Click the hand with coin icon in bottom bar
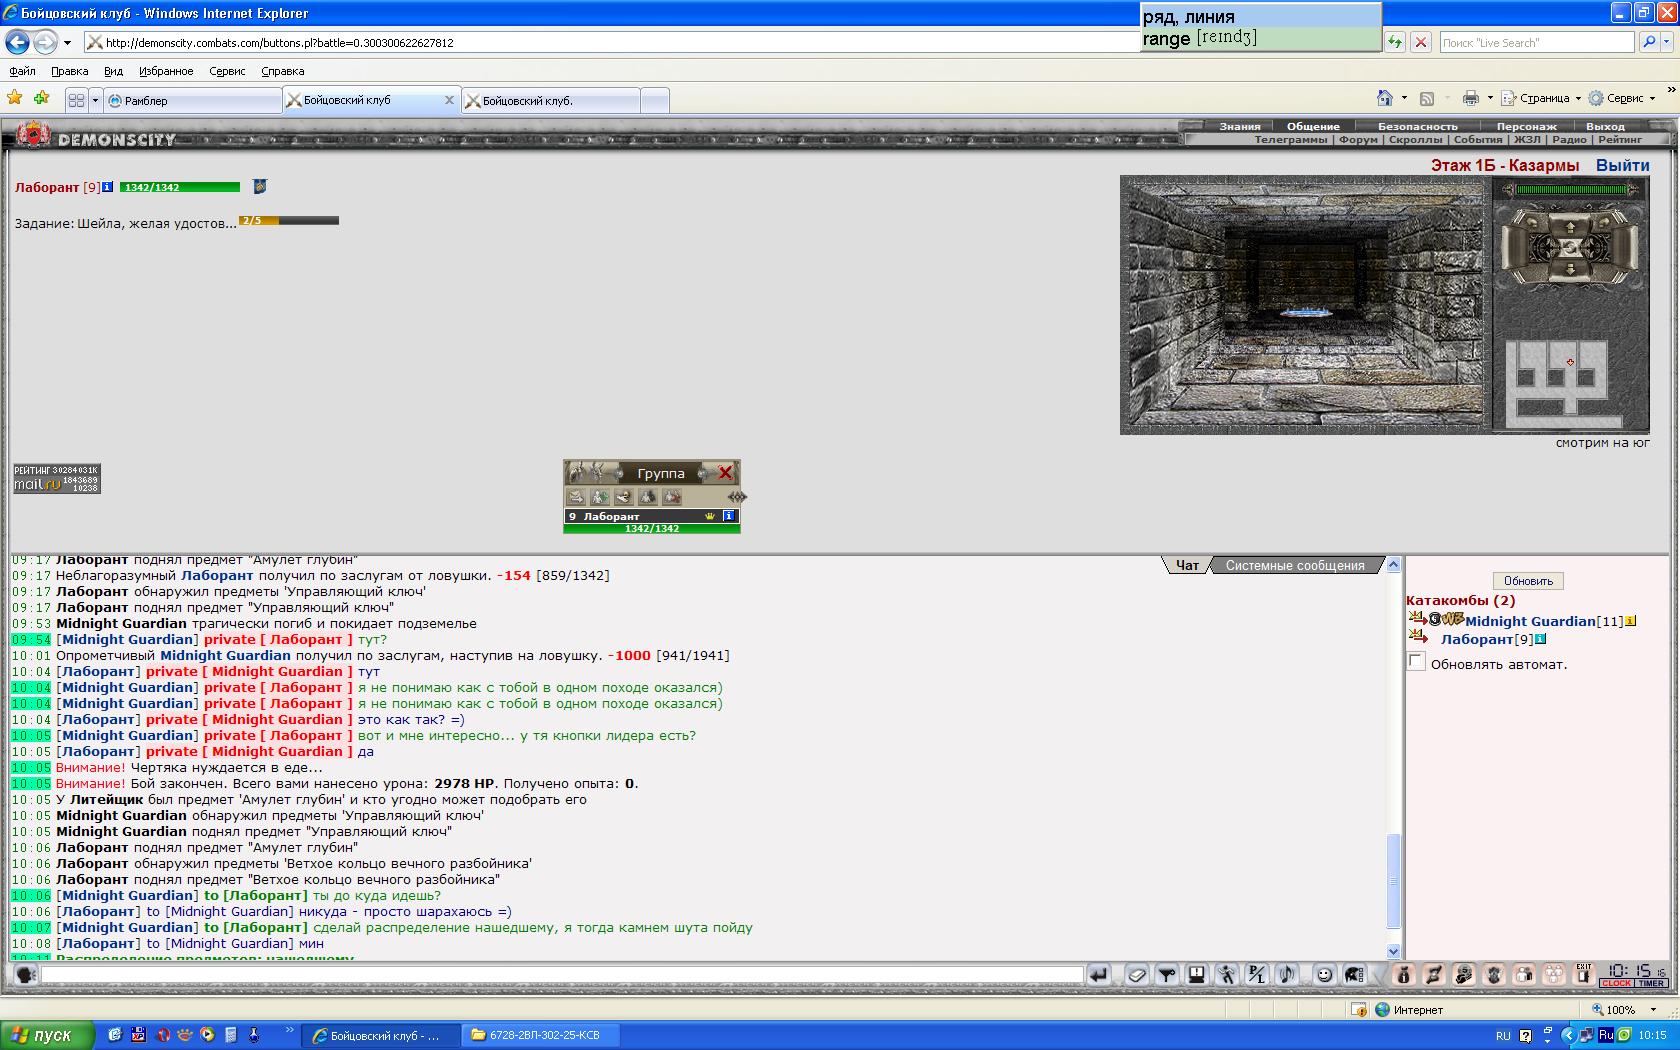 click(1463, 974)
